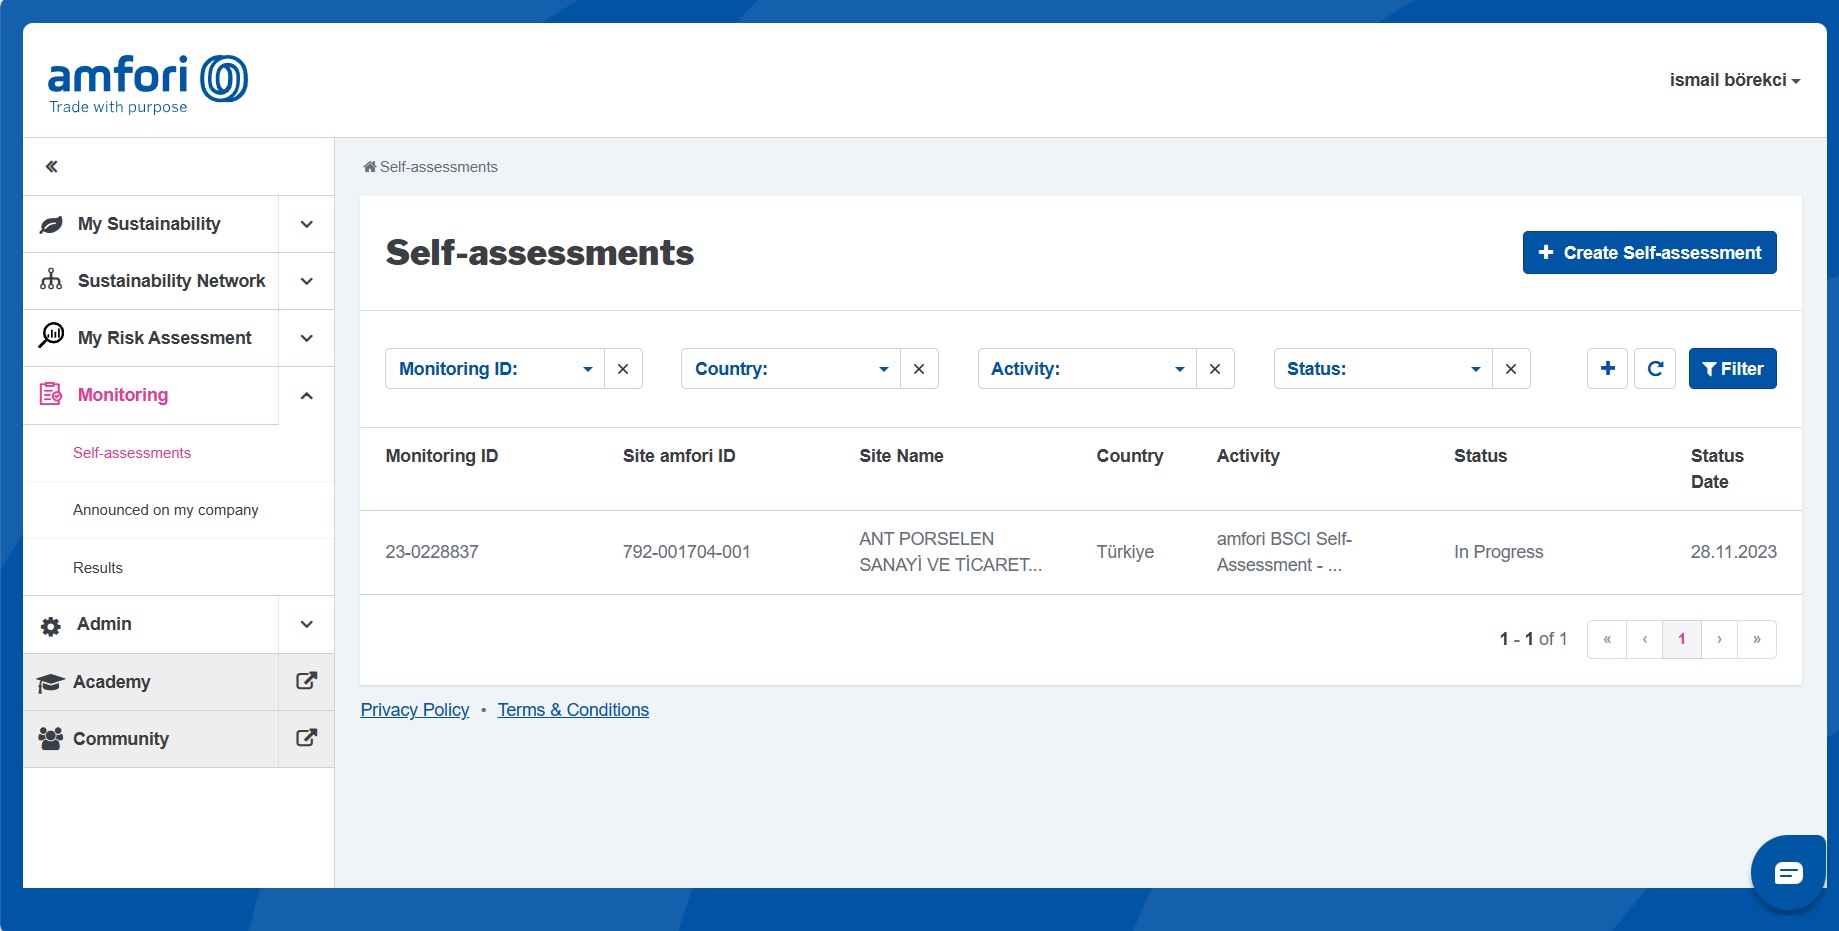Viewport: 1839px width, 931px height.
Task: Click the Admin gear icon
Action: 51,626
